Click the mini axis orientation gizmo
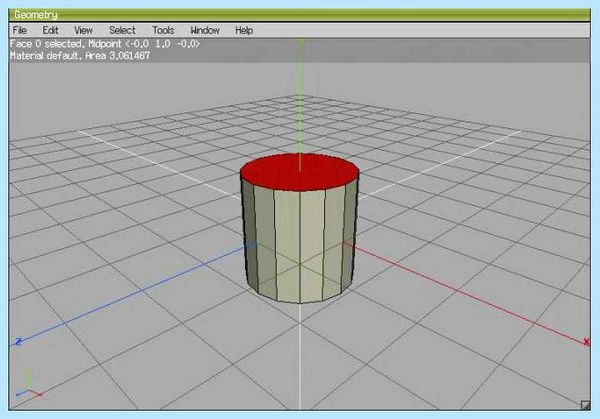The image size is (600, 419). (29, 385)
